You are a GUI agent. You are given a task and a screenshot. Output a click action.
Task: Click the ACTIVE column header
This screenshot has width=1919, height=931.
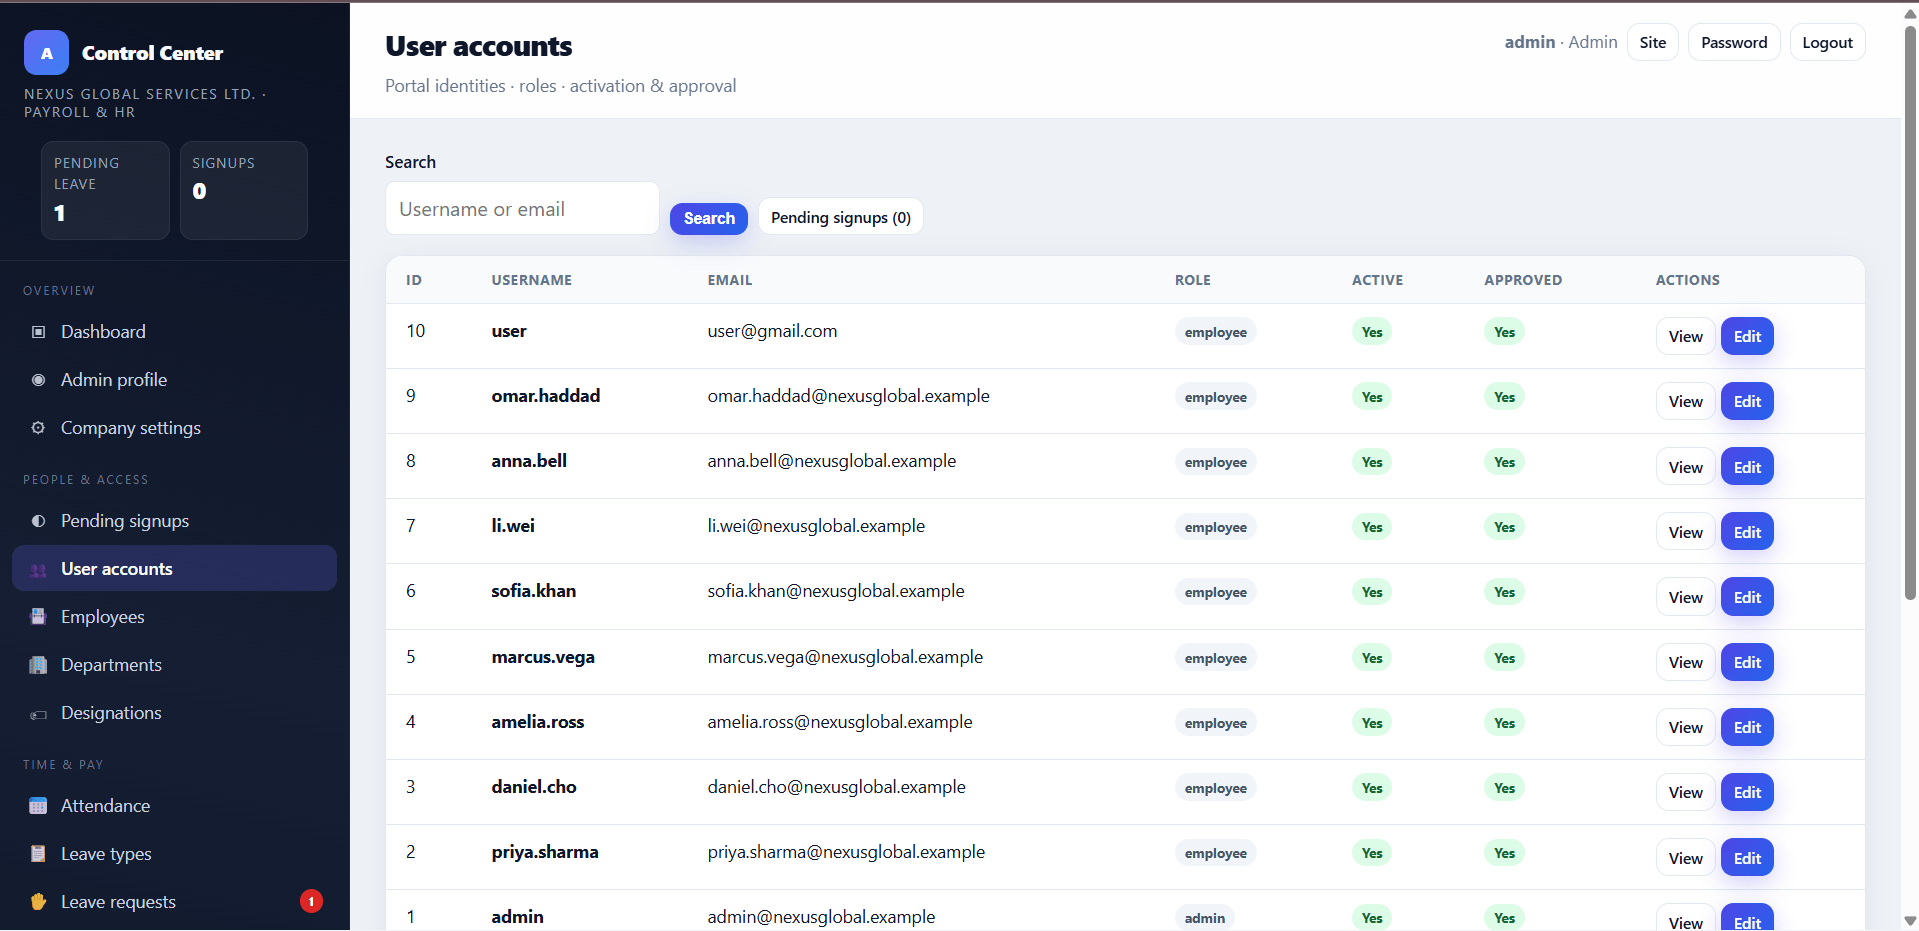click(1378, 280)
